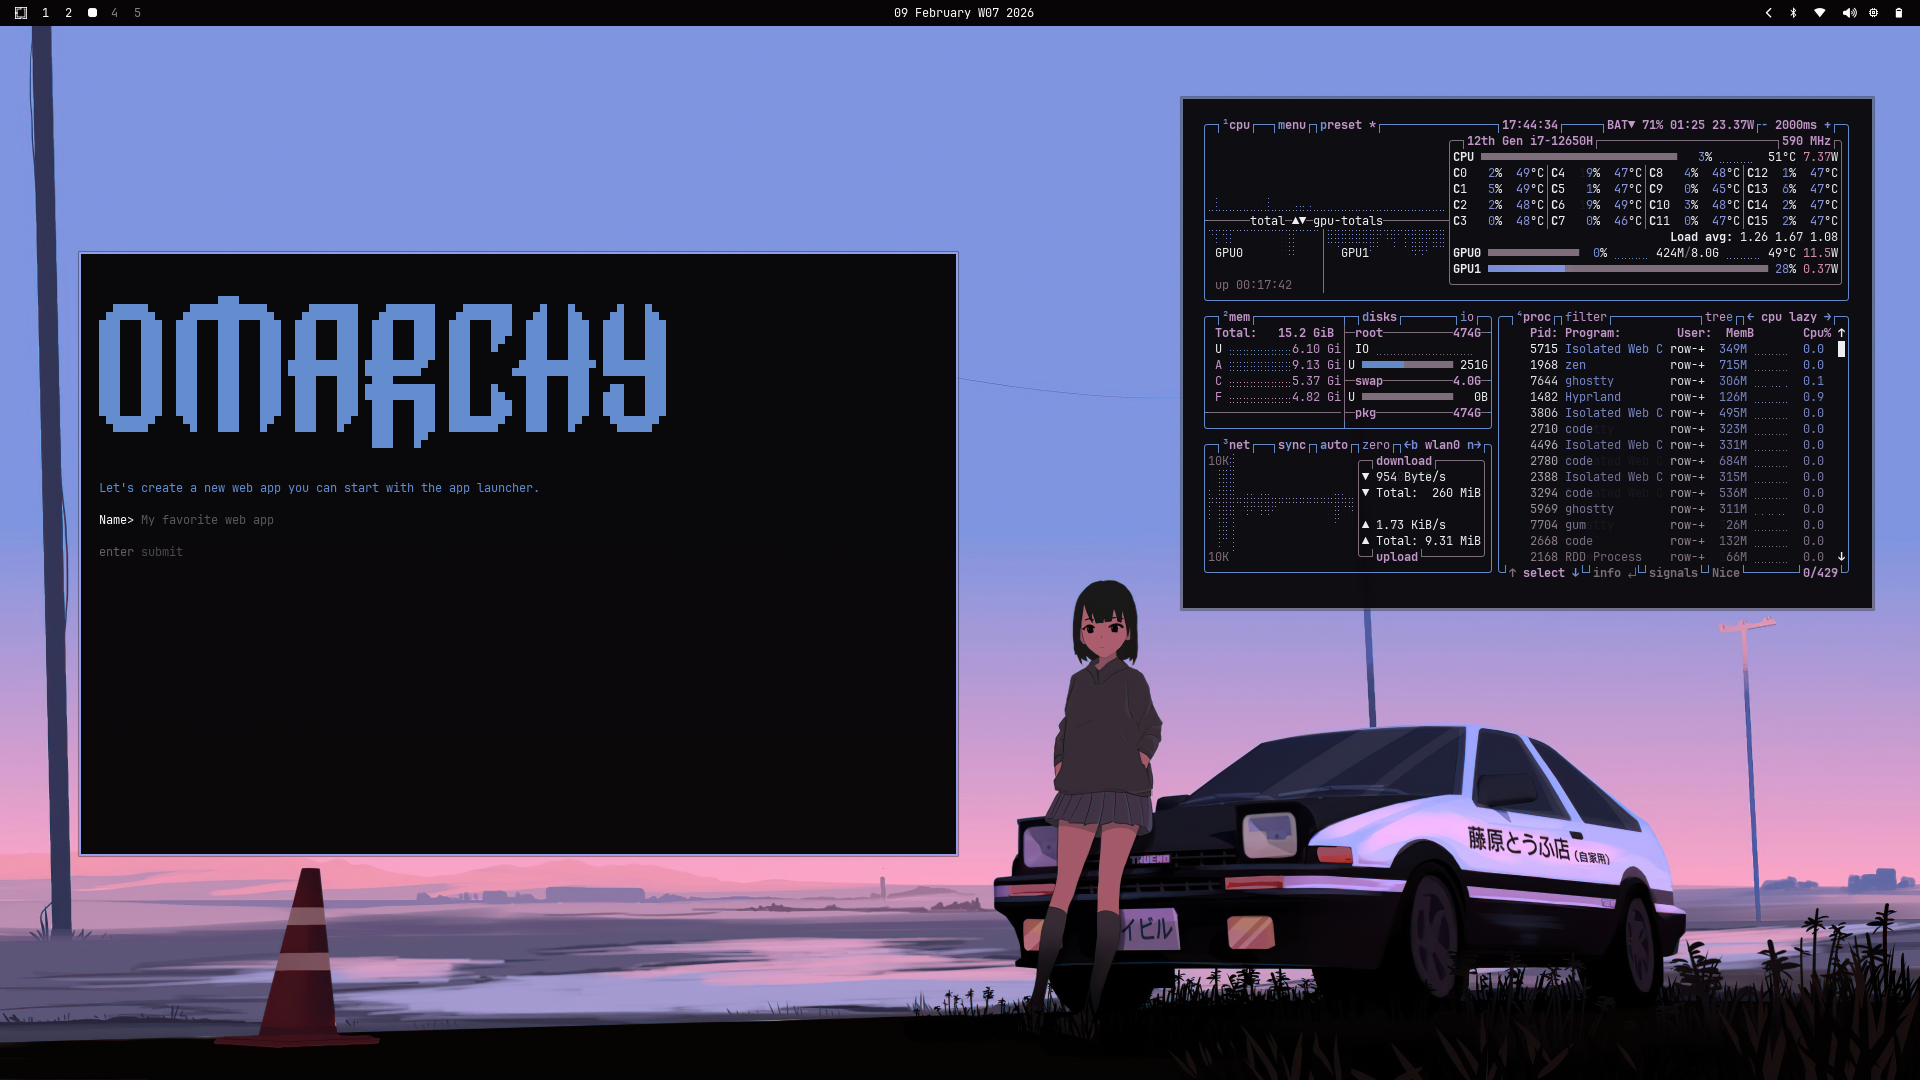Toggle net sync option
Screen dimensions: 1920x1080
[1291, 445]
